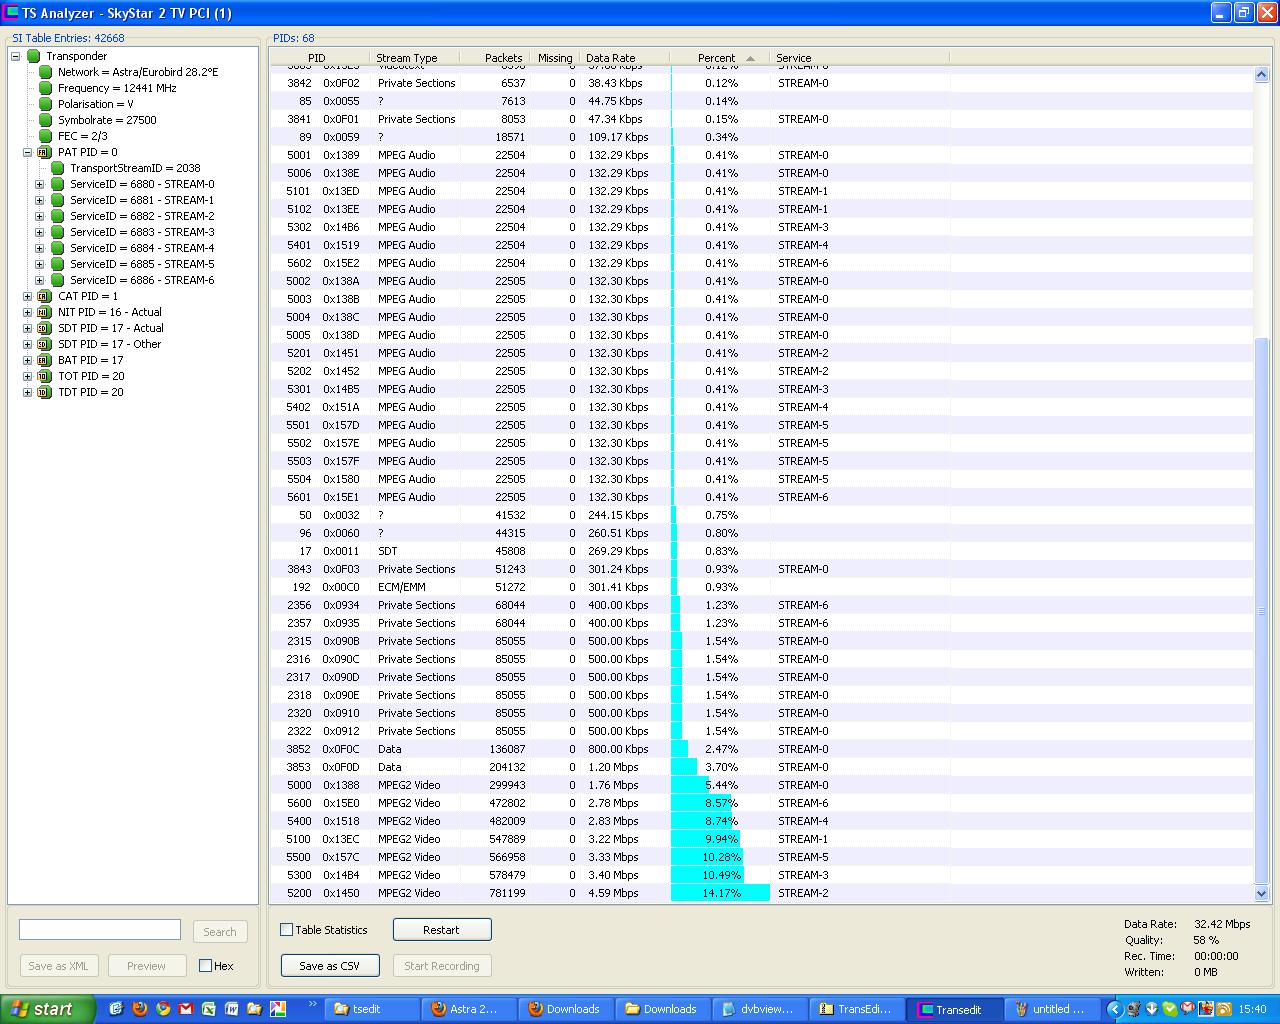
Task: Expand the ServiceID 6880 STREAM-0 node
Action: pos(40,184)
